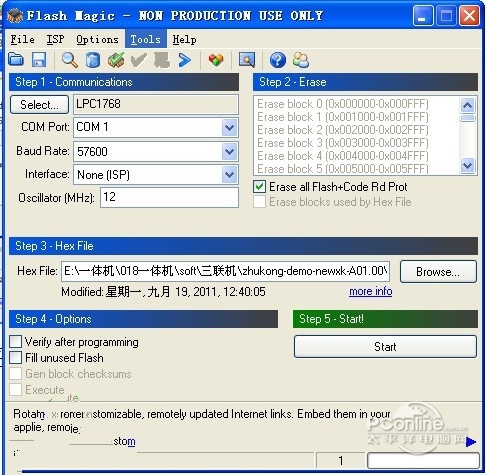
Task: Click the blue arrow Go icon
Action: 185,60
